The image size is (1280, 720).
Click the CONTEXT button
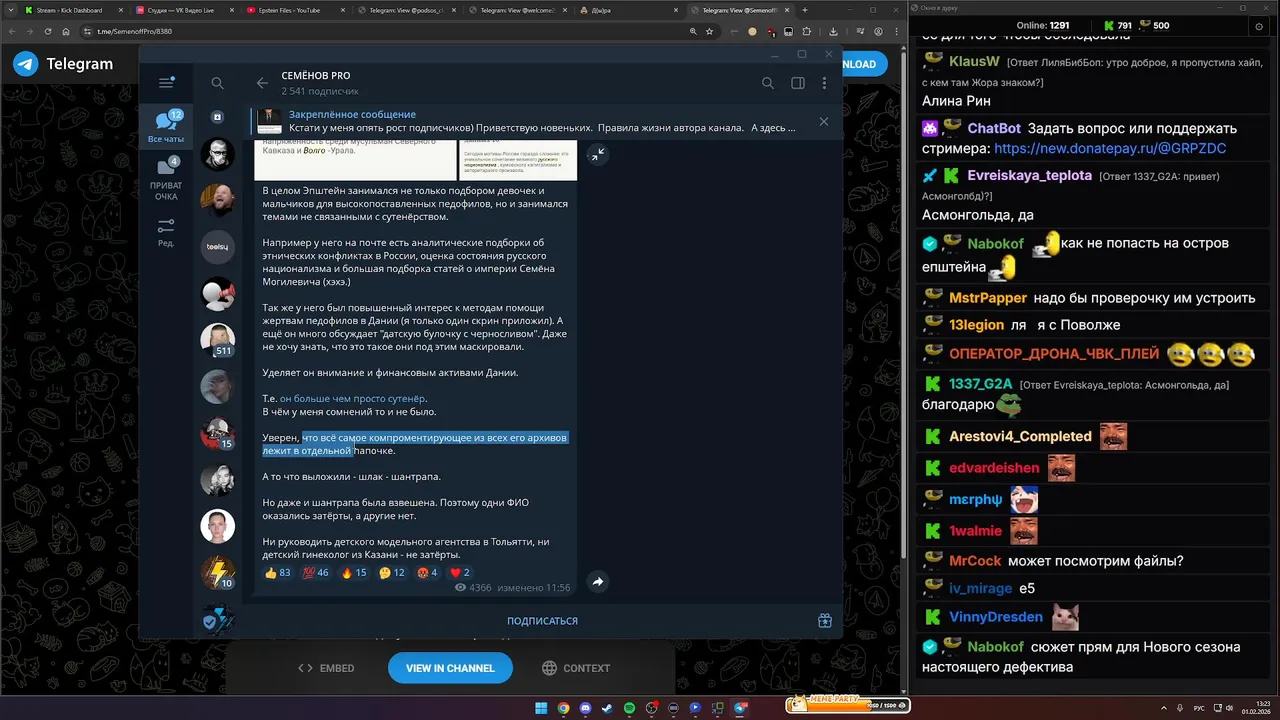point(576,668)
